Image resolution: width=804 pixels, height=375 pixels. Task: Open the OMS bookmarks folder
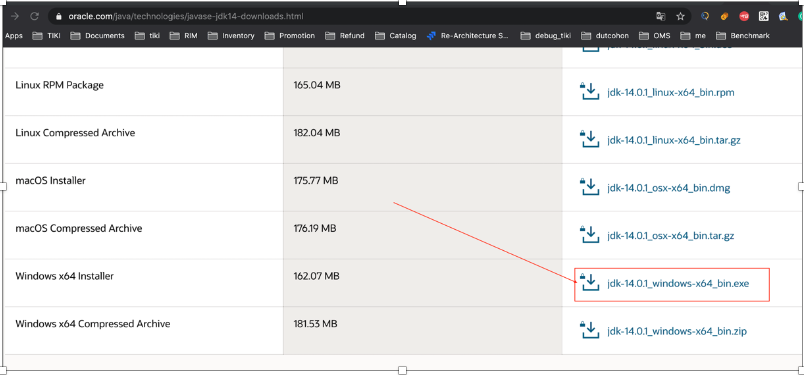coord(654,36)
